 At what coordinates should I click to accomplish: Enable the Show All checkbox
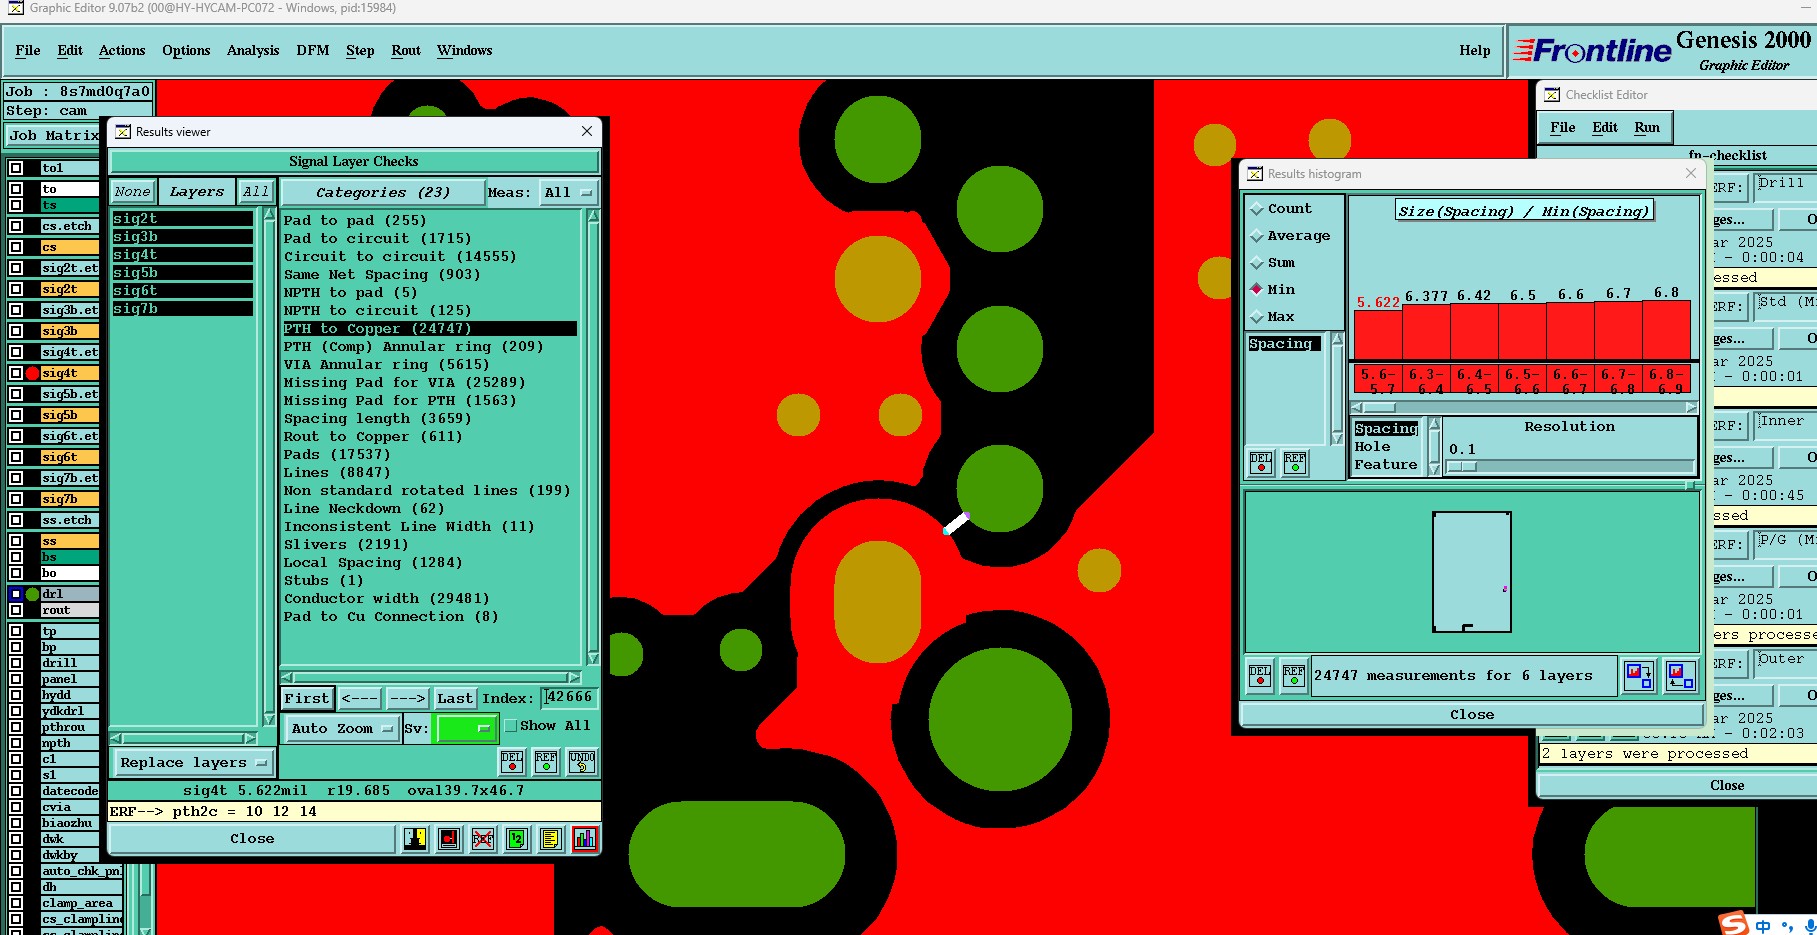pyautogui.click(x=510, y=726)
